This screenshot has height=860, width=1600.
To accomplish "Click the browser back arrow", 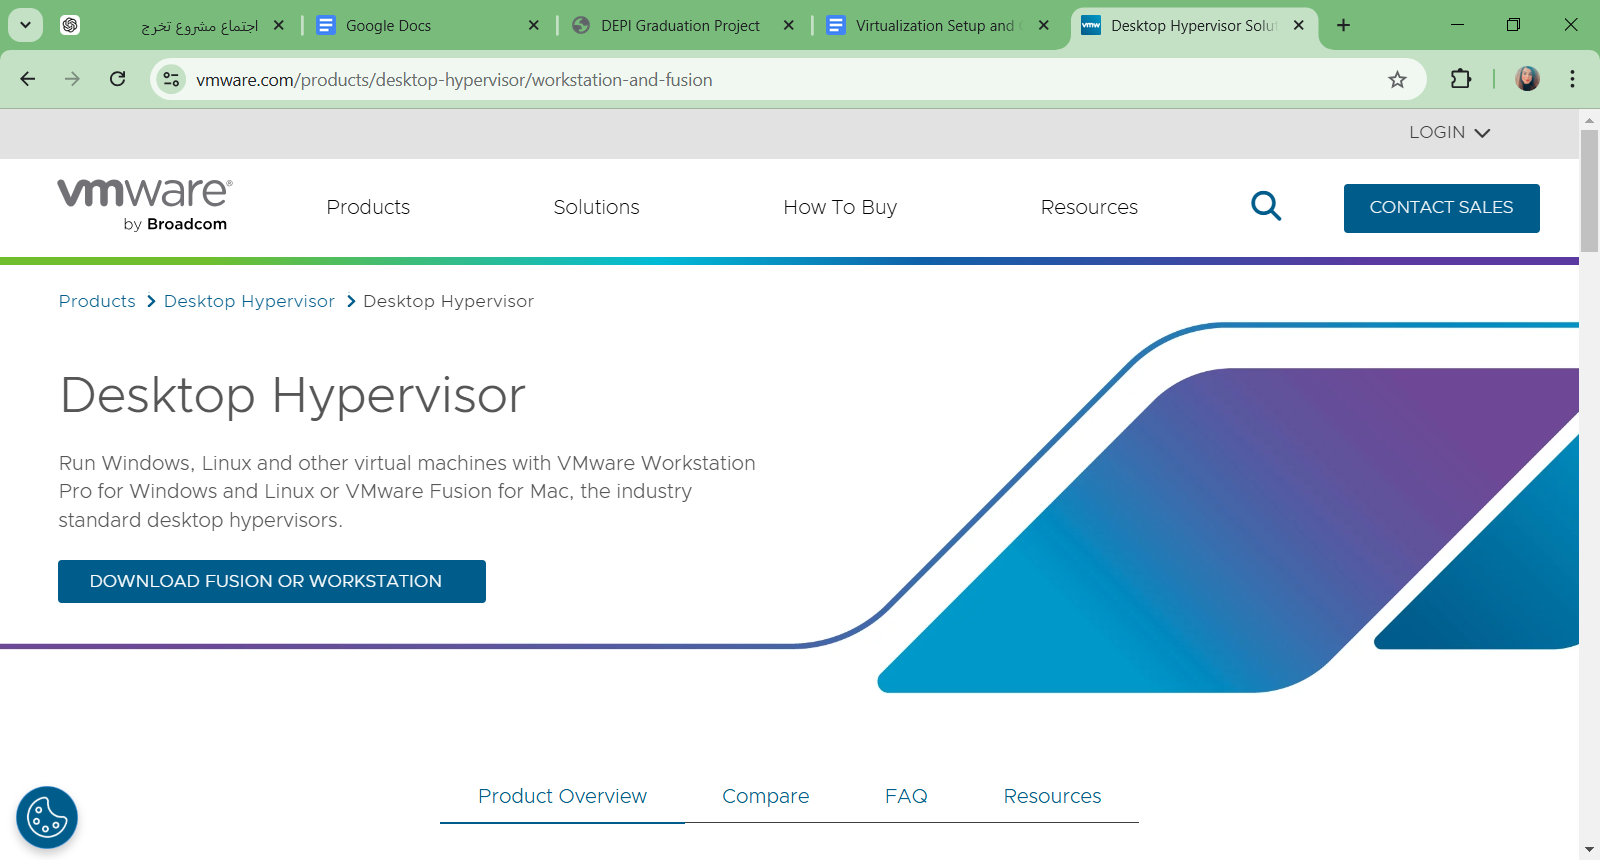I will [x=28, y=79].
